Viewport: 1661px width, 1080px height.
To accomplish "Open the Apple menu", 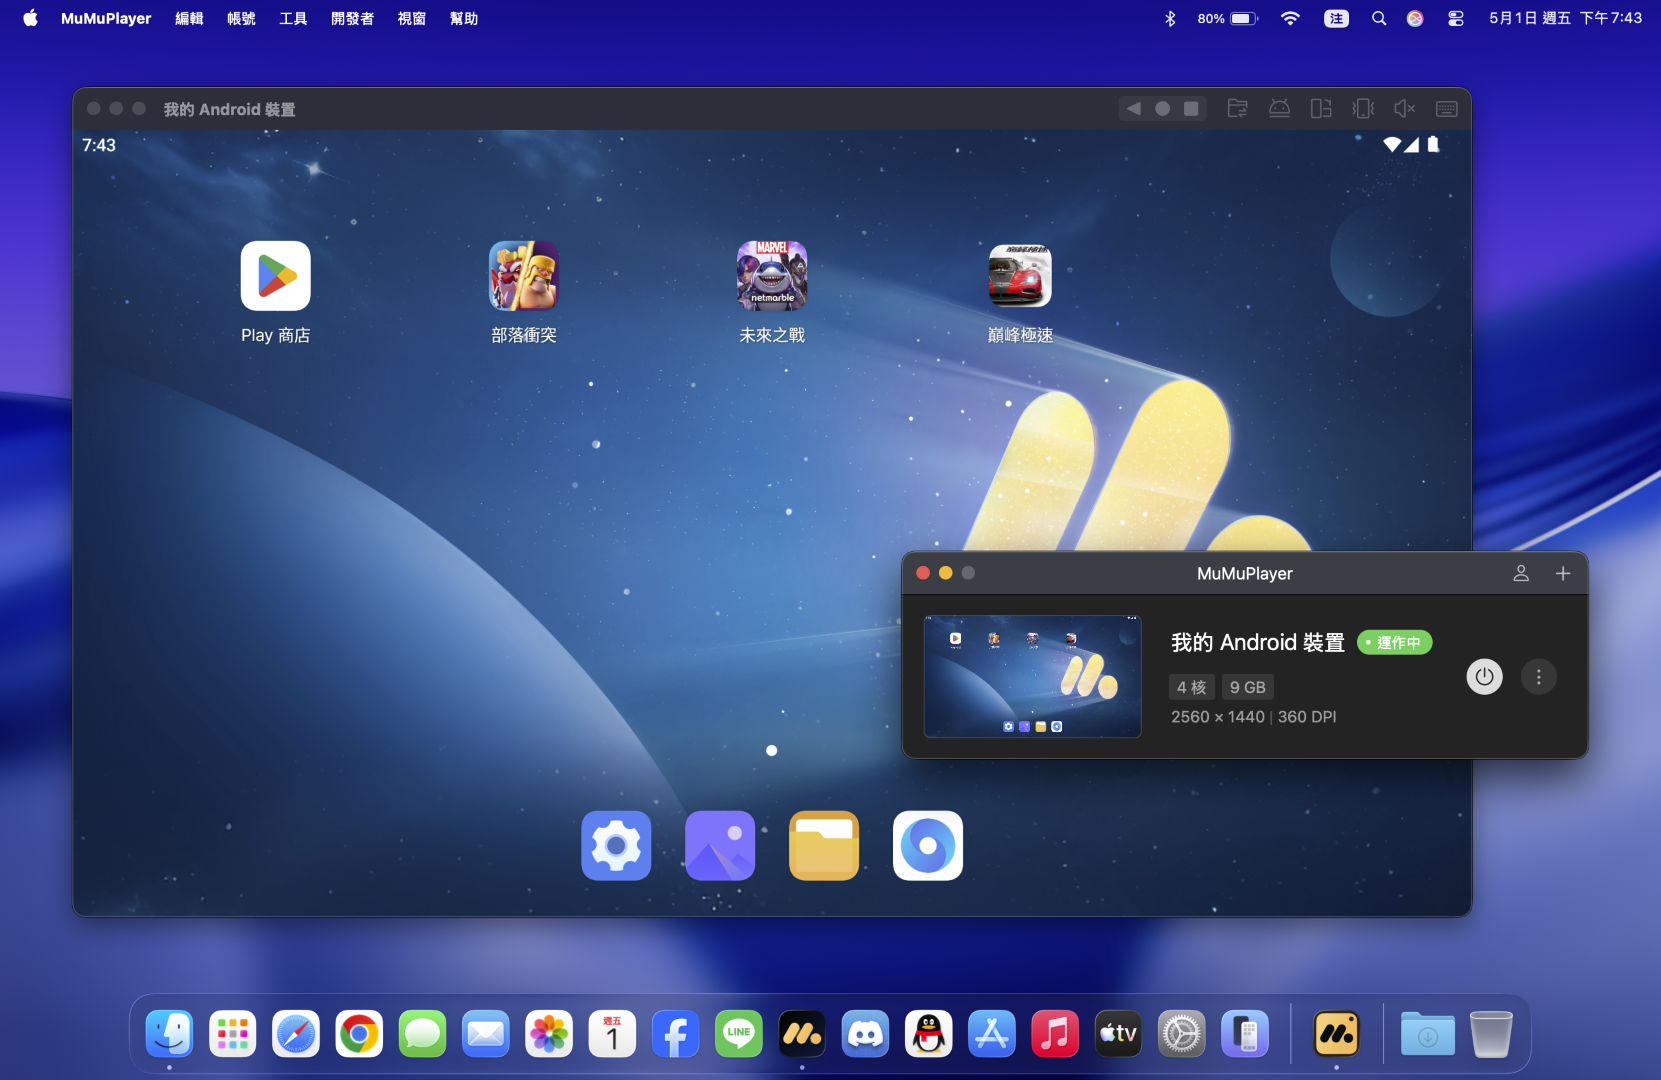I will [30, 18].
